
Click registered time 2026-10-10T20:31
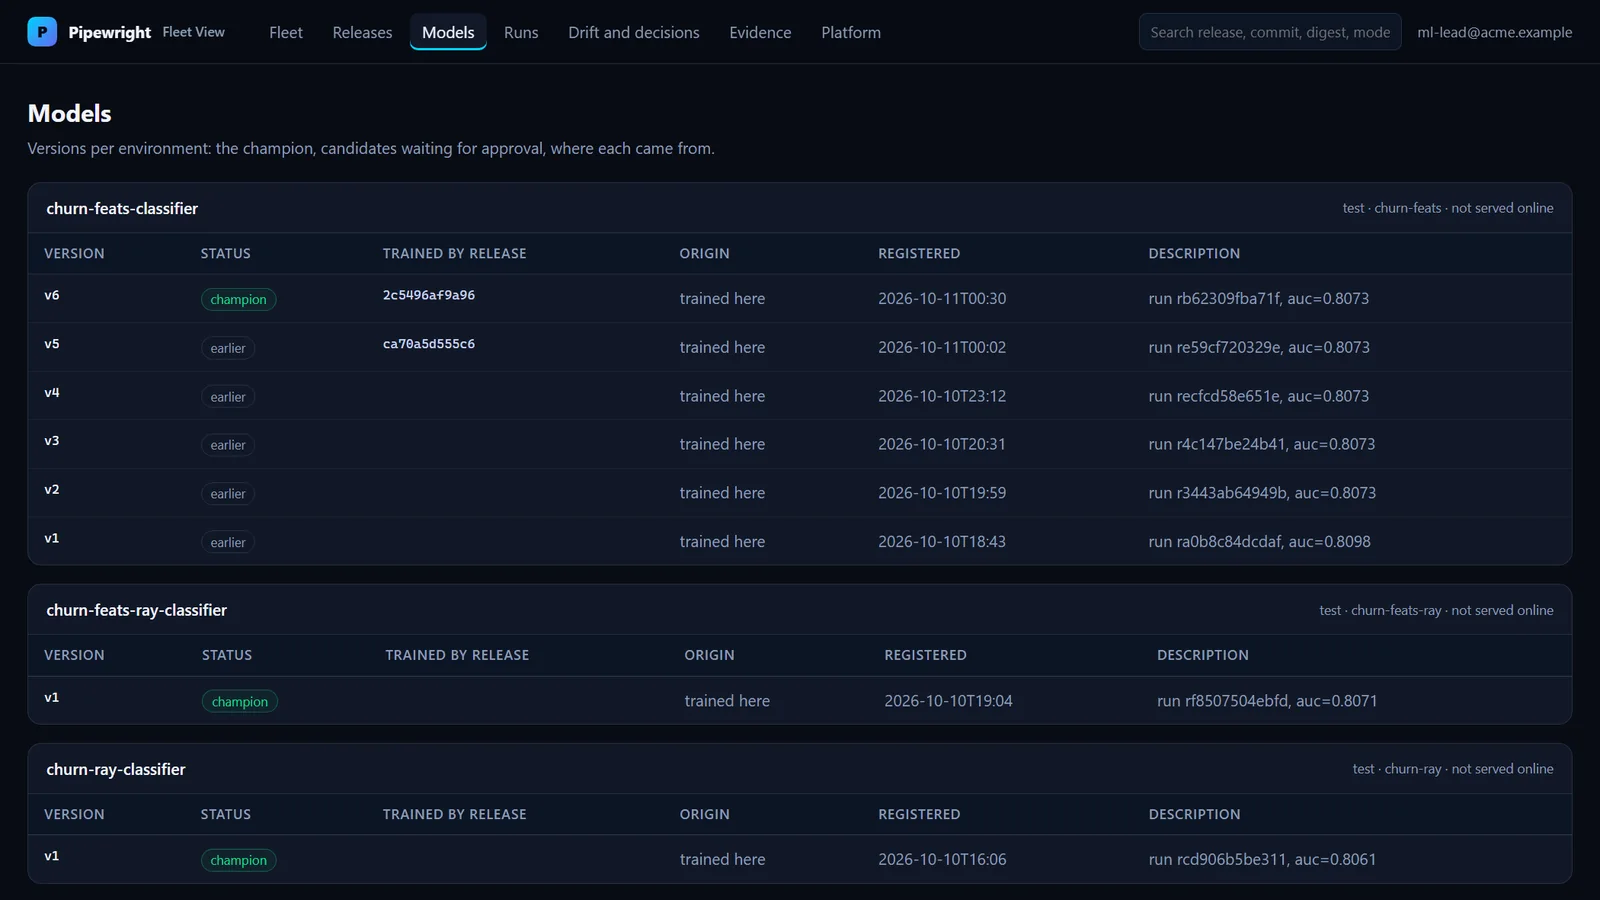[x=942, y=444]
